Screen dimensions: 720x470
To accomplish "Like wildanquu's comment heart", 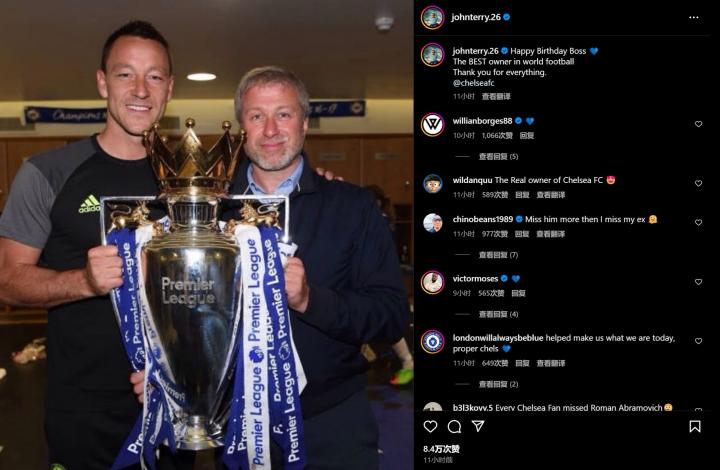I will click(698, 183).
